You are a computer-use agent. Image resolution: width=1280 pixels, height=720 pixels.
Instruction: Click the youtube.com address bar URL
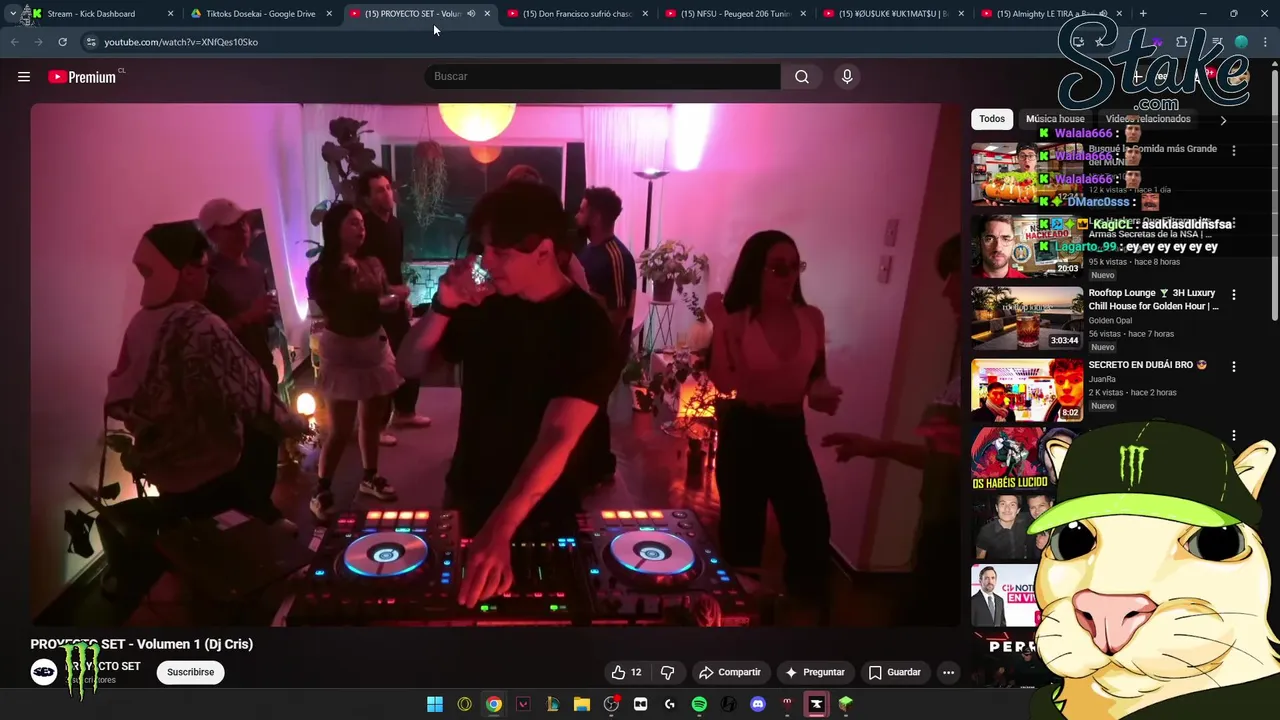181,42
